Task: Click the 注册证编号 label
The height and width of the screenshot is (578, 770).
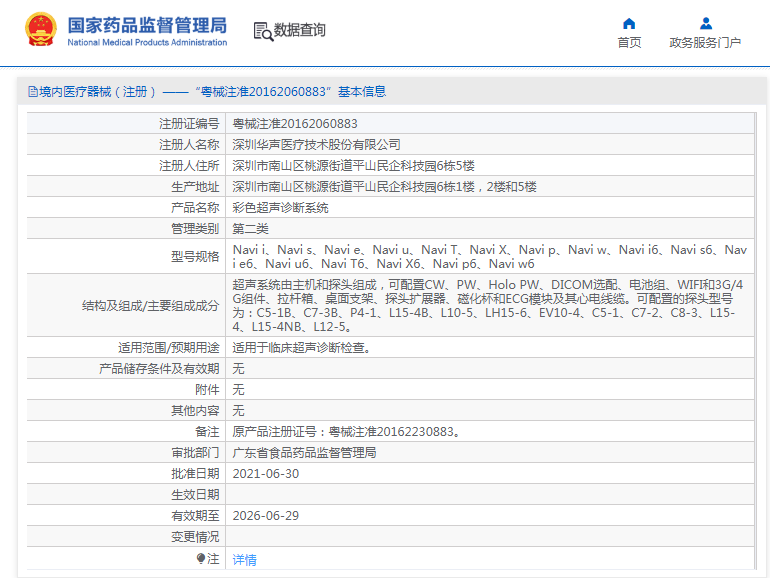Action: (189, 124)
